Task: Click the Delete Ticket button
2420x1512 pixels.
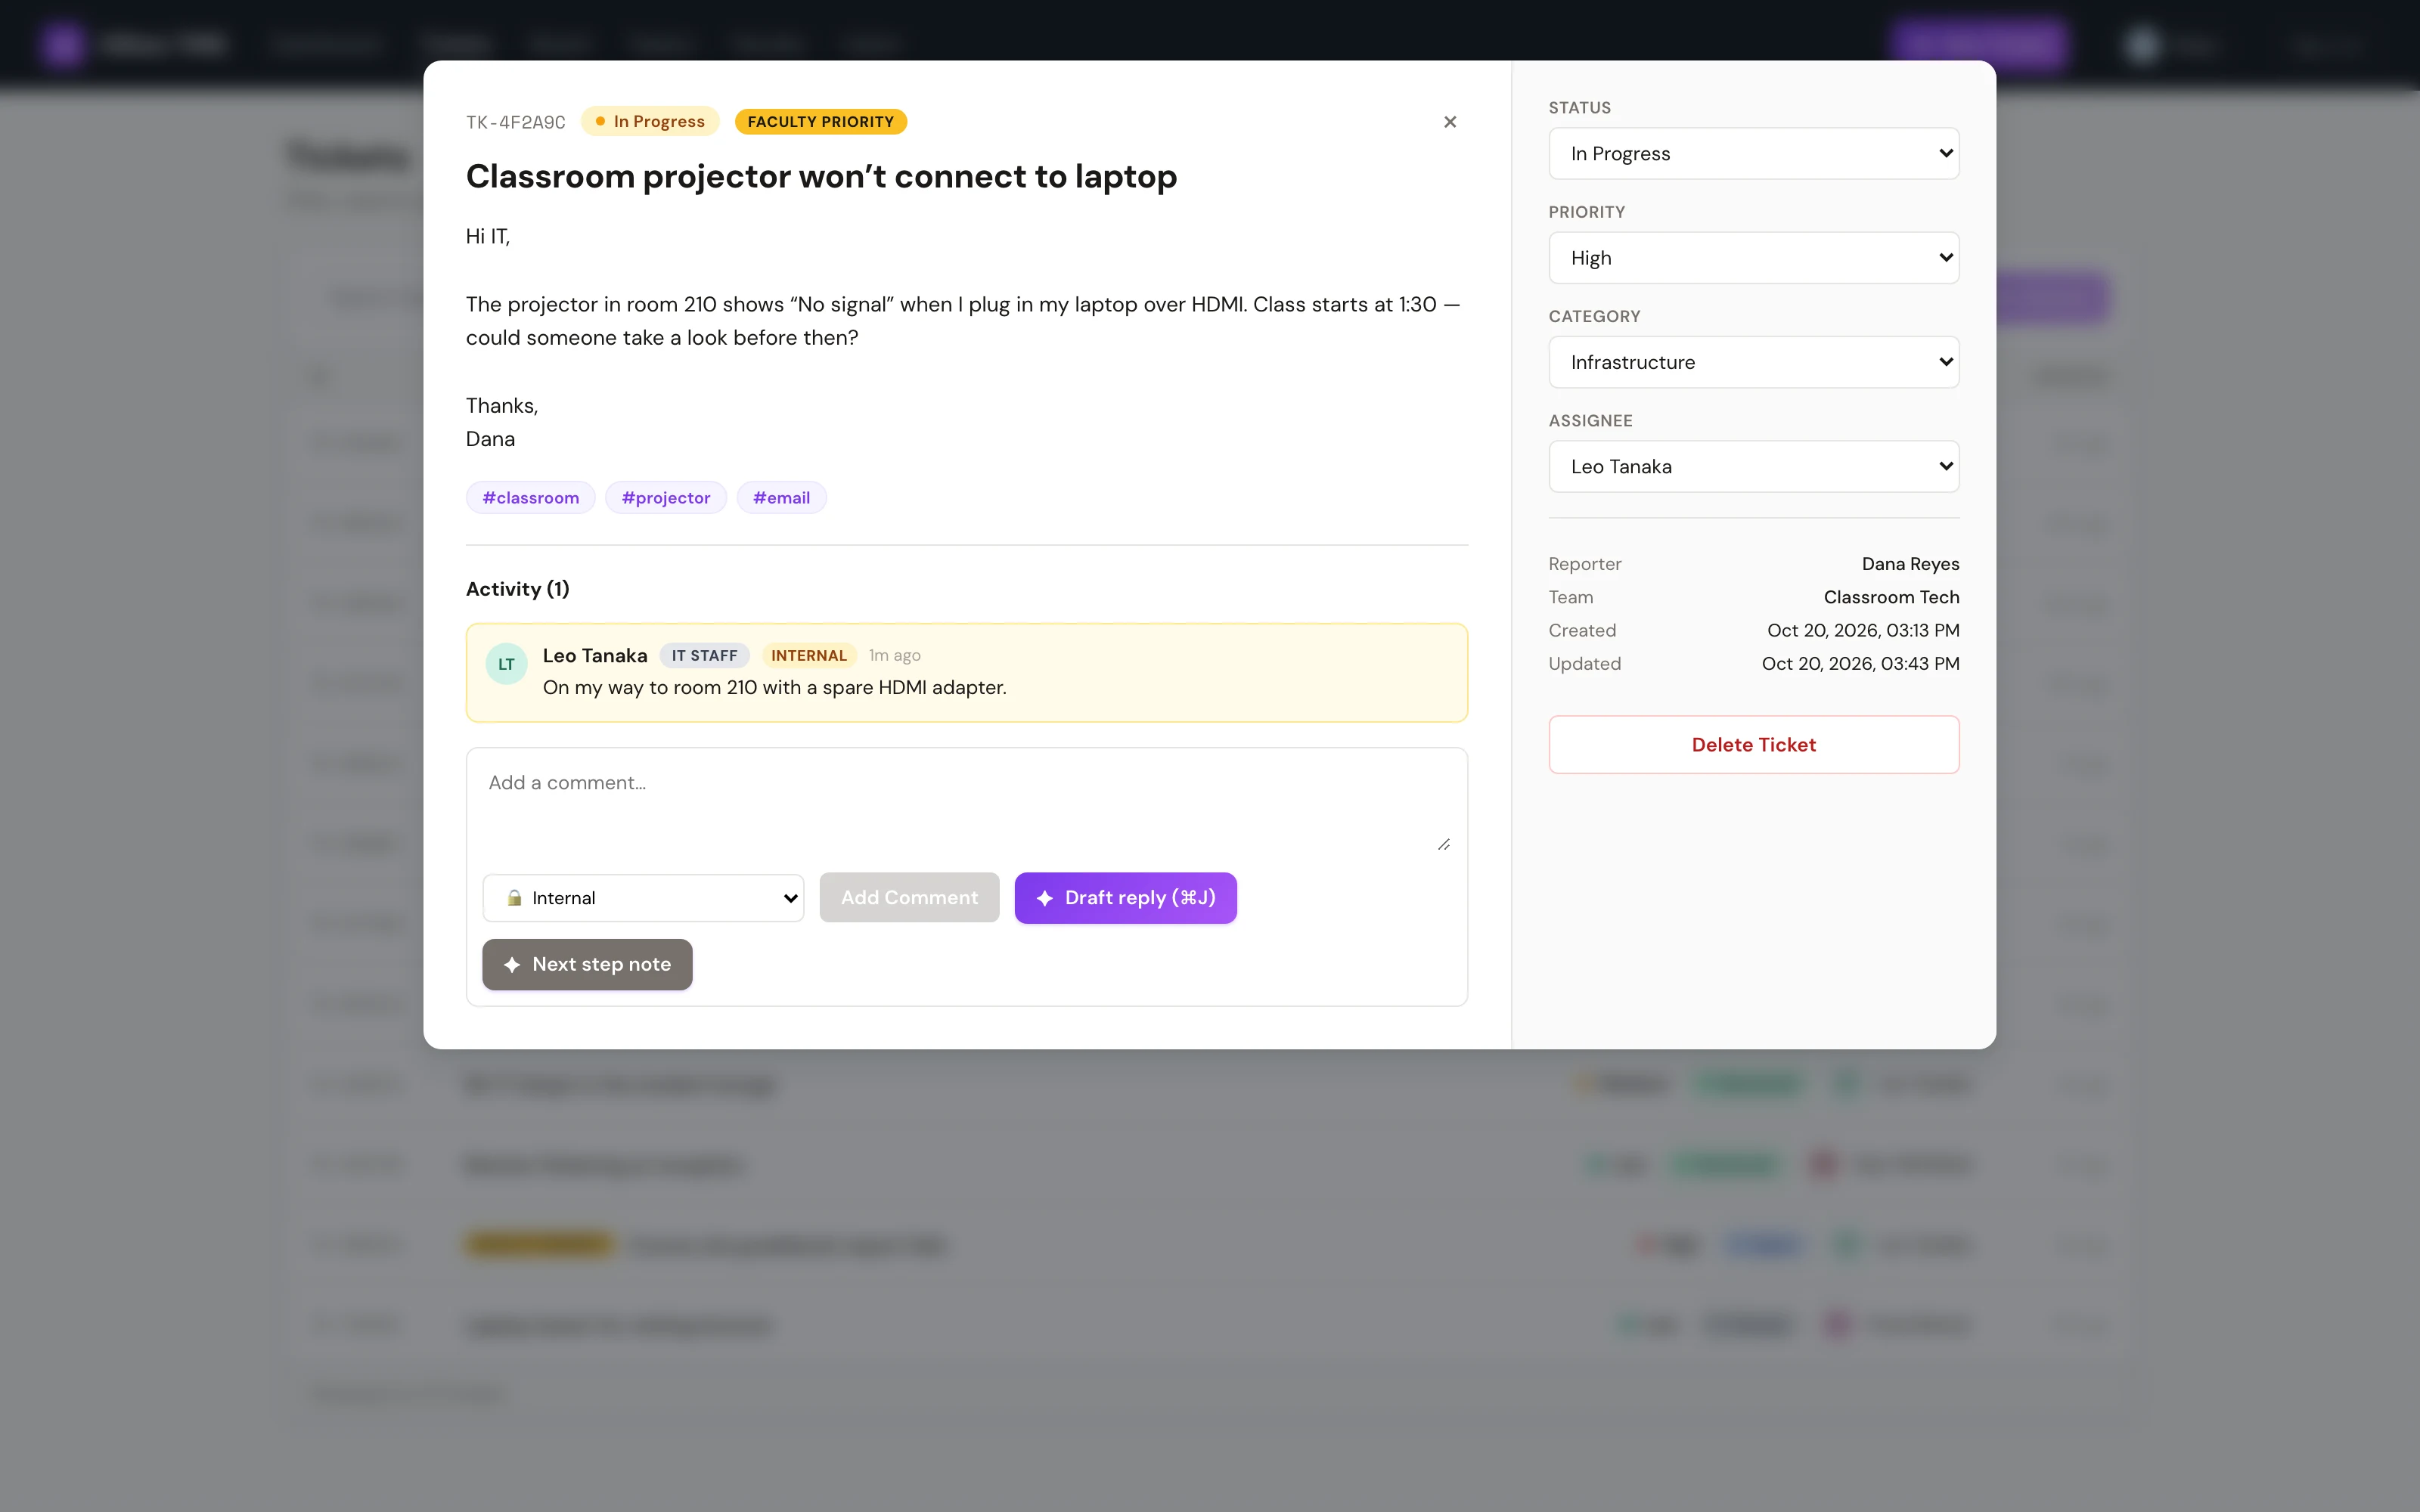Action: pyautogui.click(x=1753, y=745)
